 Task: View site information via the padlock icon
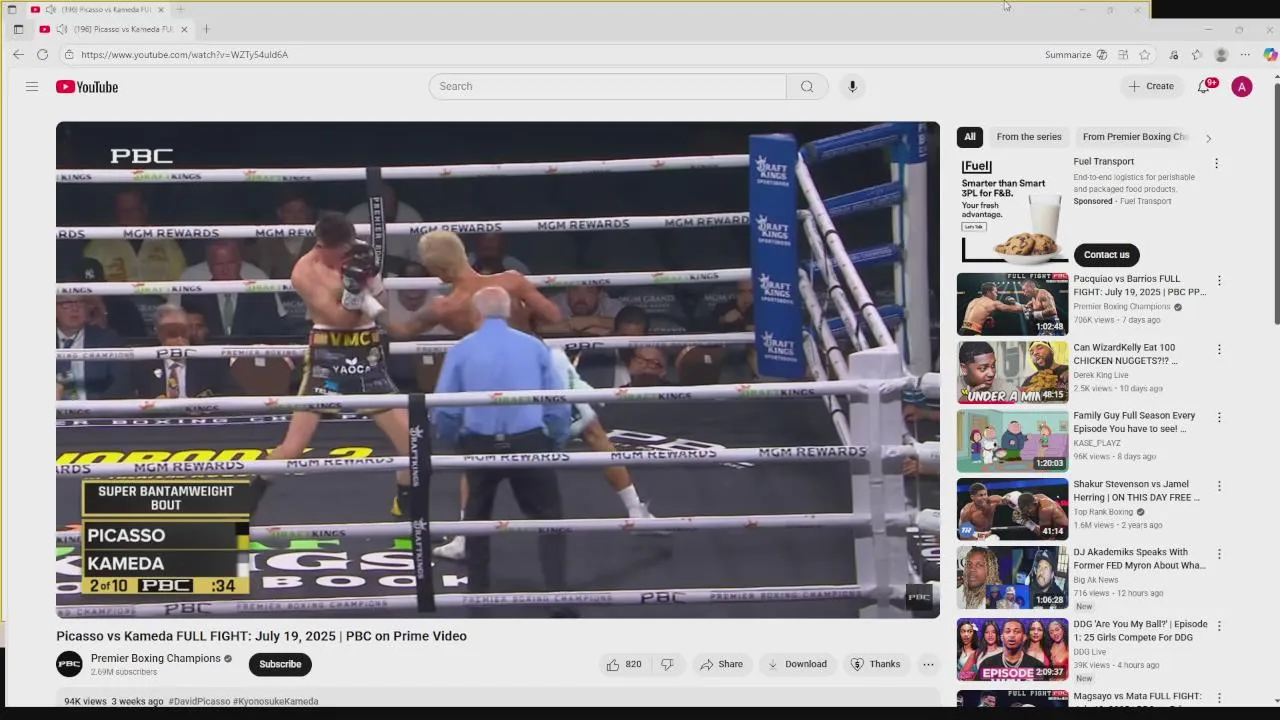tap(68, 55)
